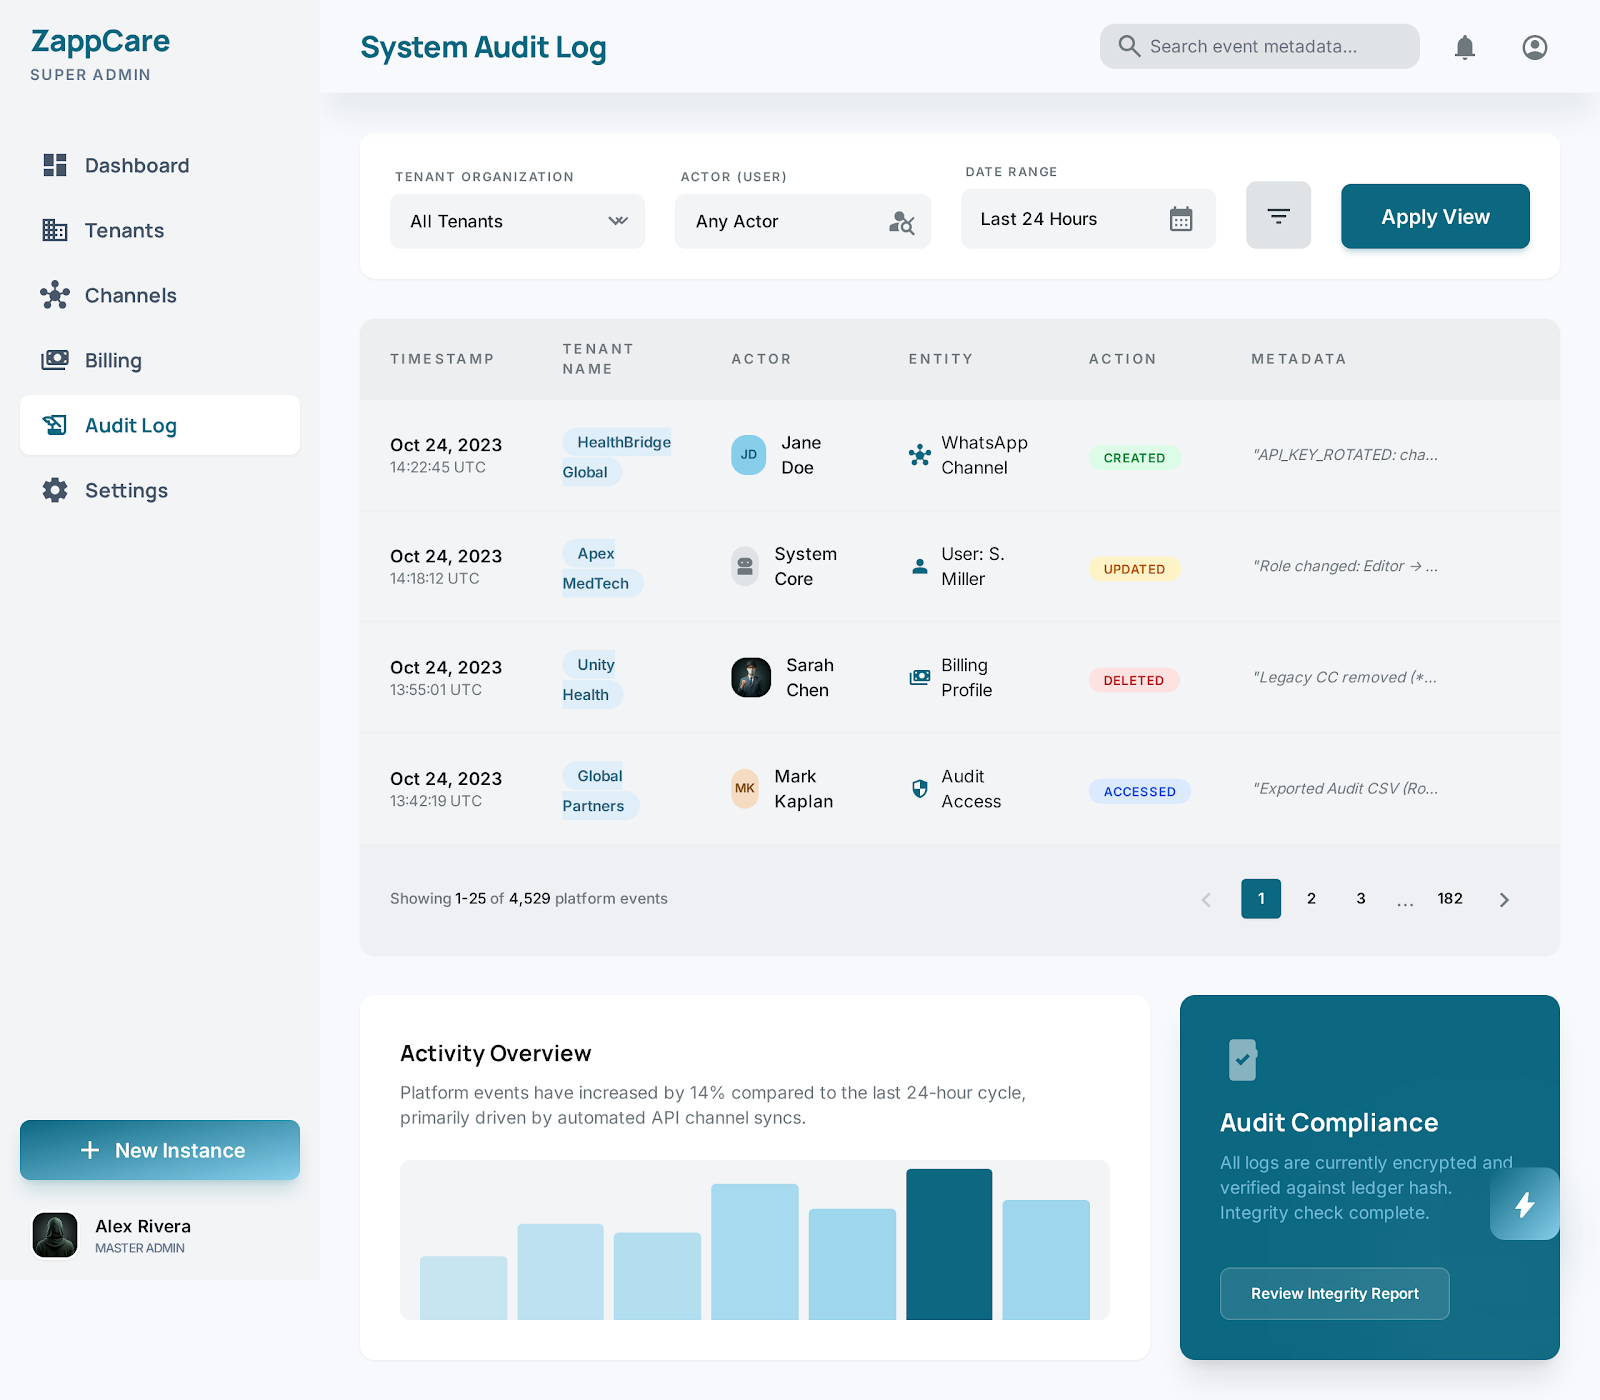Click the darkest bar in Activity Overview chart

tap(949, 1244)
